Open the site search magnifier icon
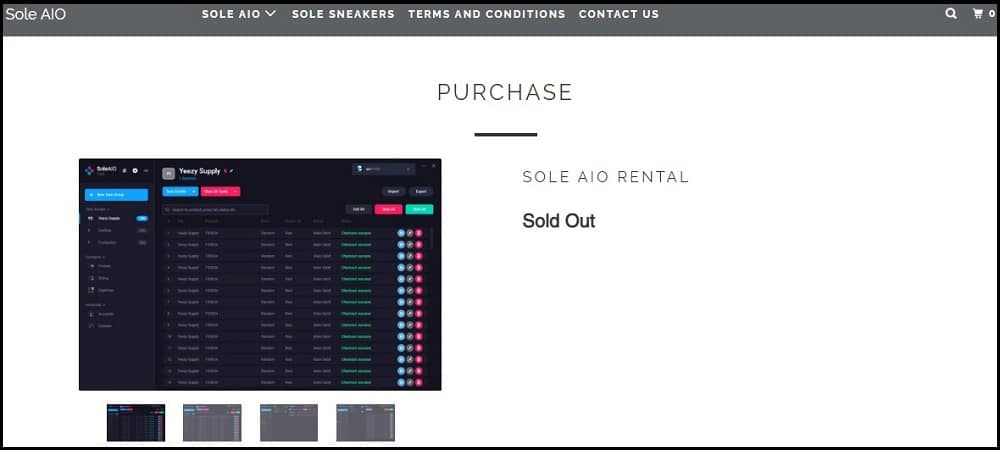 click(951, 13)
